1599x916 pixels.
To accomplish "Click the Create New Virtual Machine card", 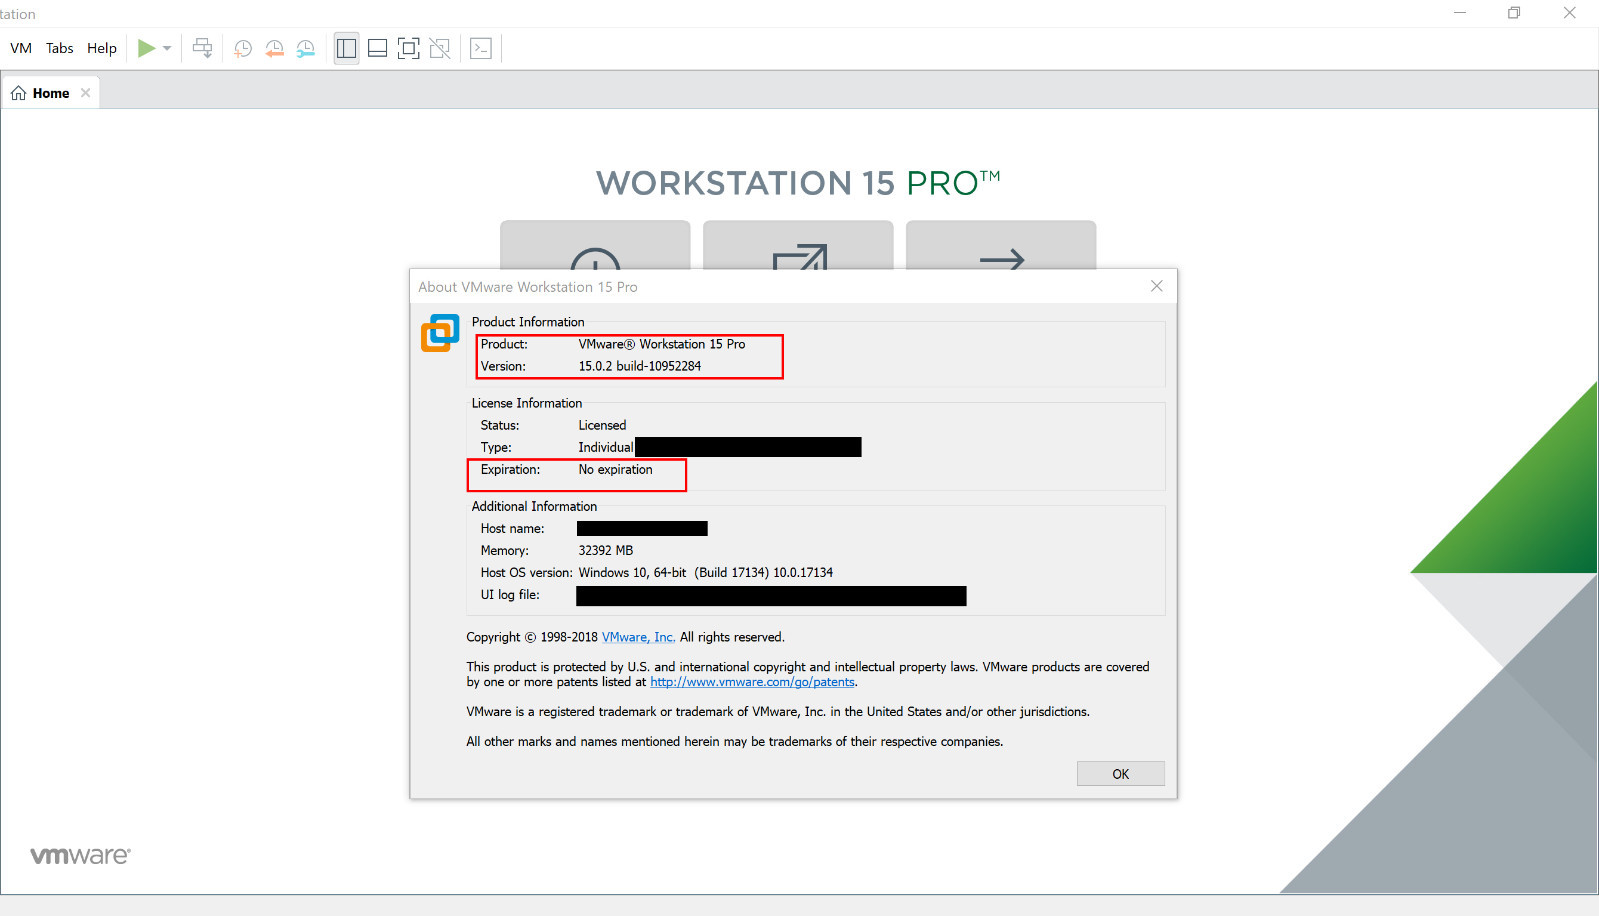I will pos(595,245).
